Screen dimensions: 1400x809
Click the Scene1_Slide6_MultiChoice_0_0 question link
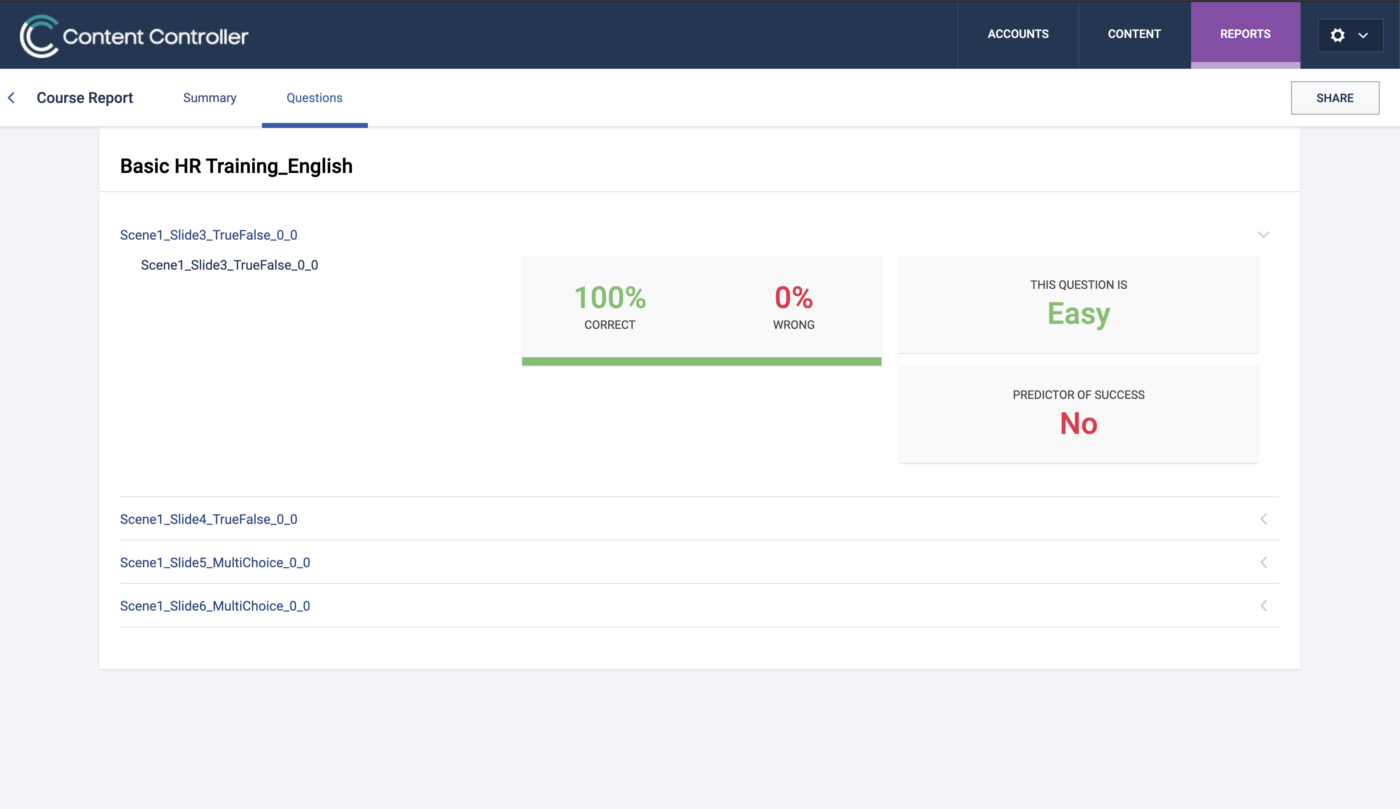pos(215,606)
